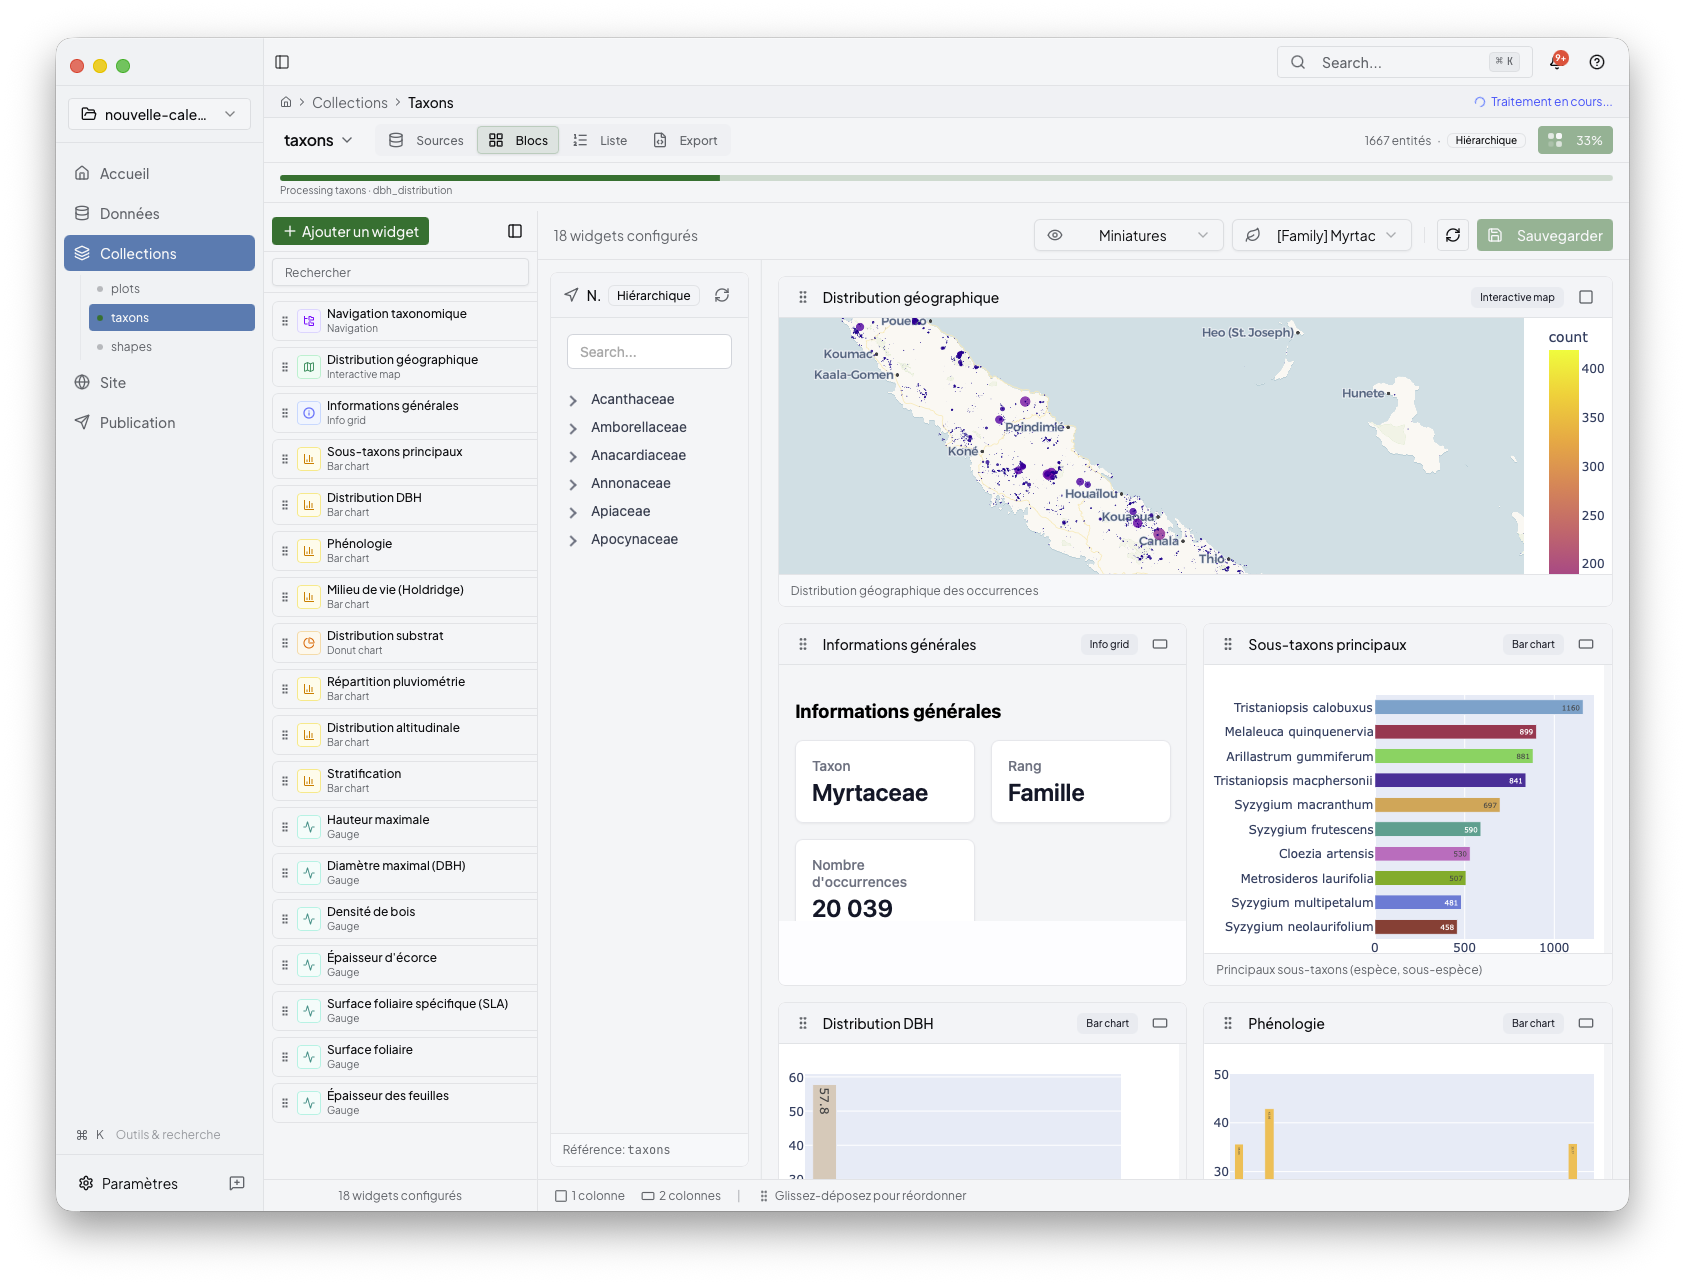Switch to the Sources tab
The width and height of the screenshot is (1685, 1285).
pos(426,140)
